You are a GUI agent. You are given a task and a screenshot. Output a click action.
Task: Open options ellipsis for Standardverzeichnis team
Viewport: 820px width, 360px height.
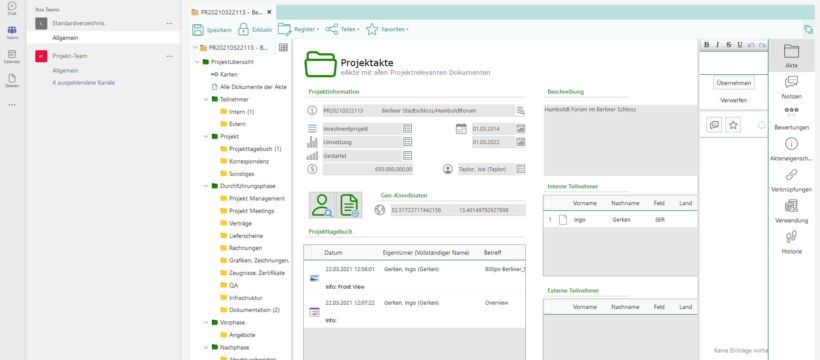[169, 24]
